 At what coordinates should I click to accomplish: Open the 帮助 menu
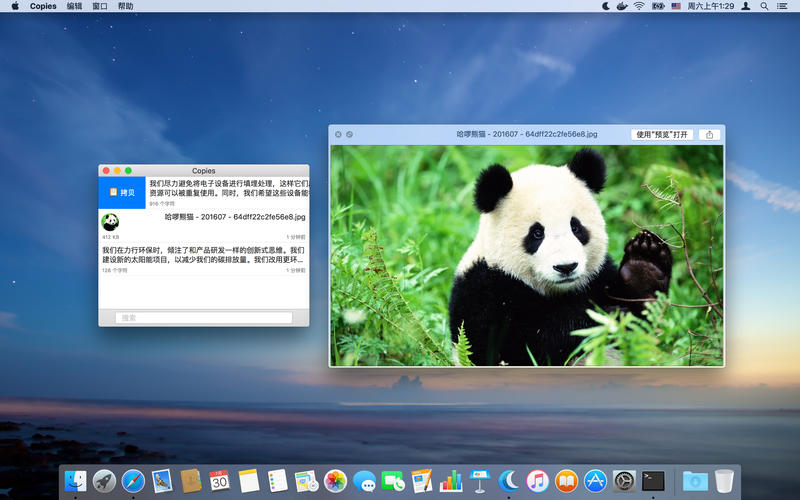click(125, 6)
